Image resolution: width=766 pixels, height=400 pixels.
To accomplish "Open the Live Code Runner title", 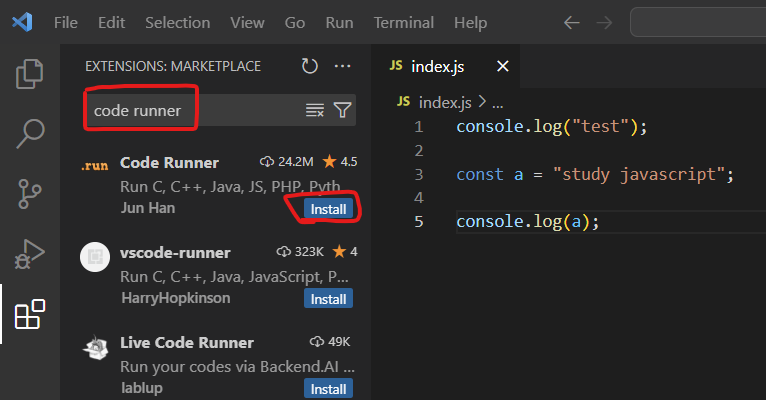I will tap(187, 342).
